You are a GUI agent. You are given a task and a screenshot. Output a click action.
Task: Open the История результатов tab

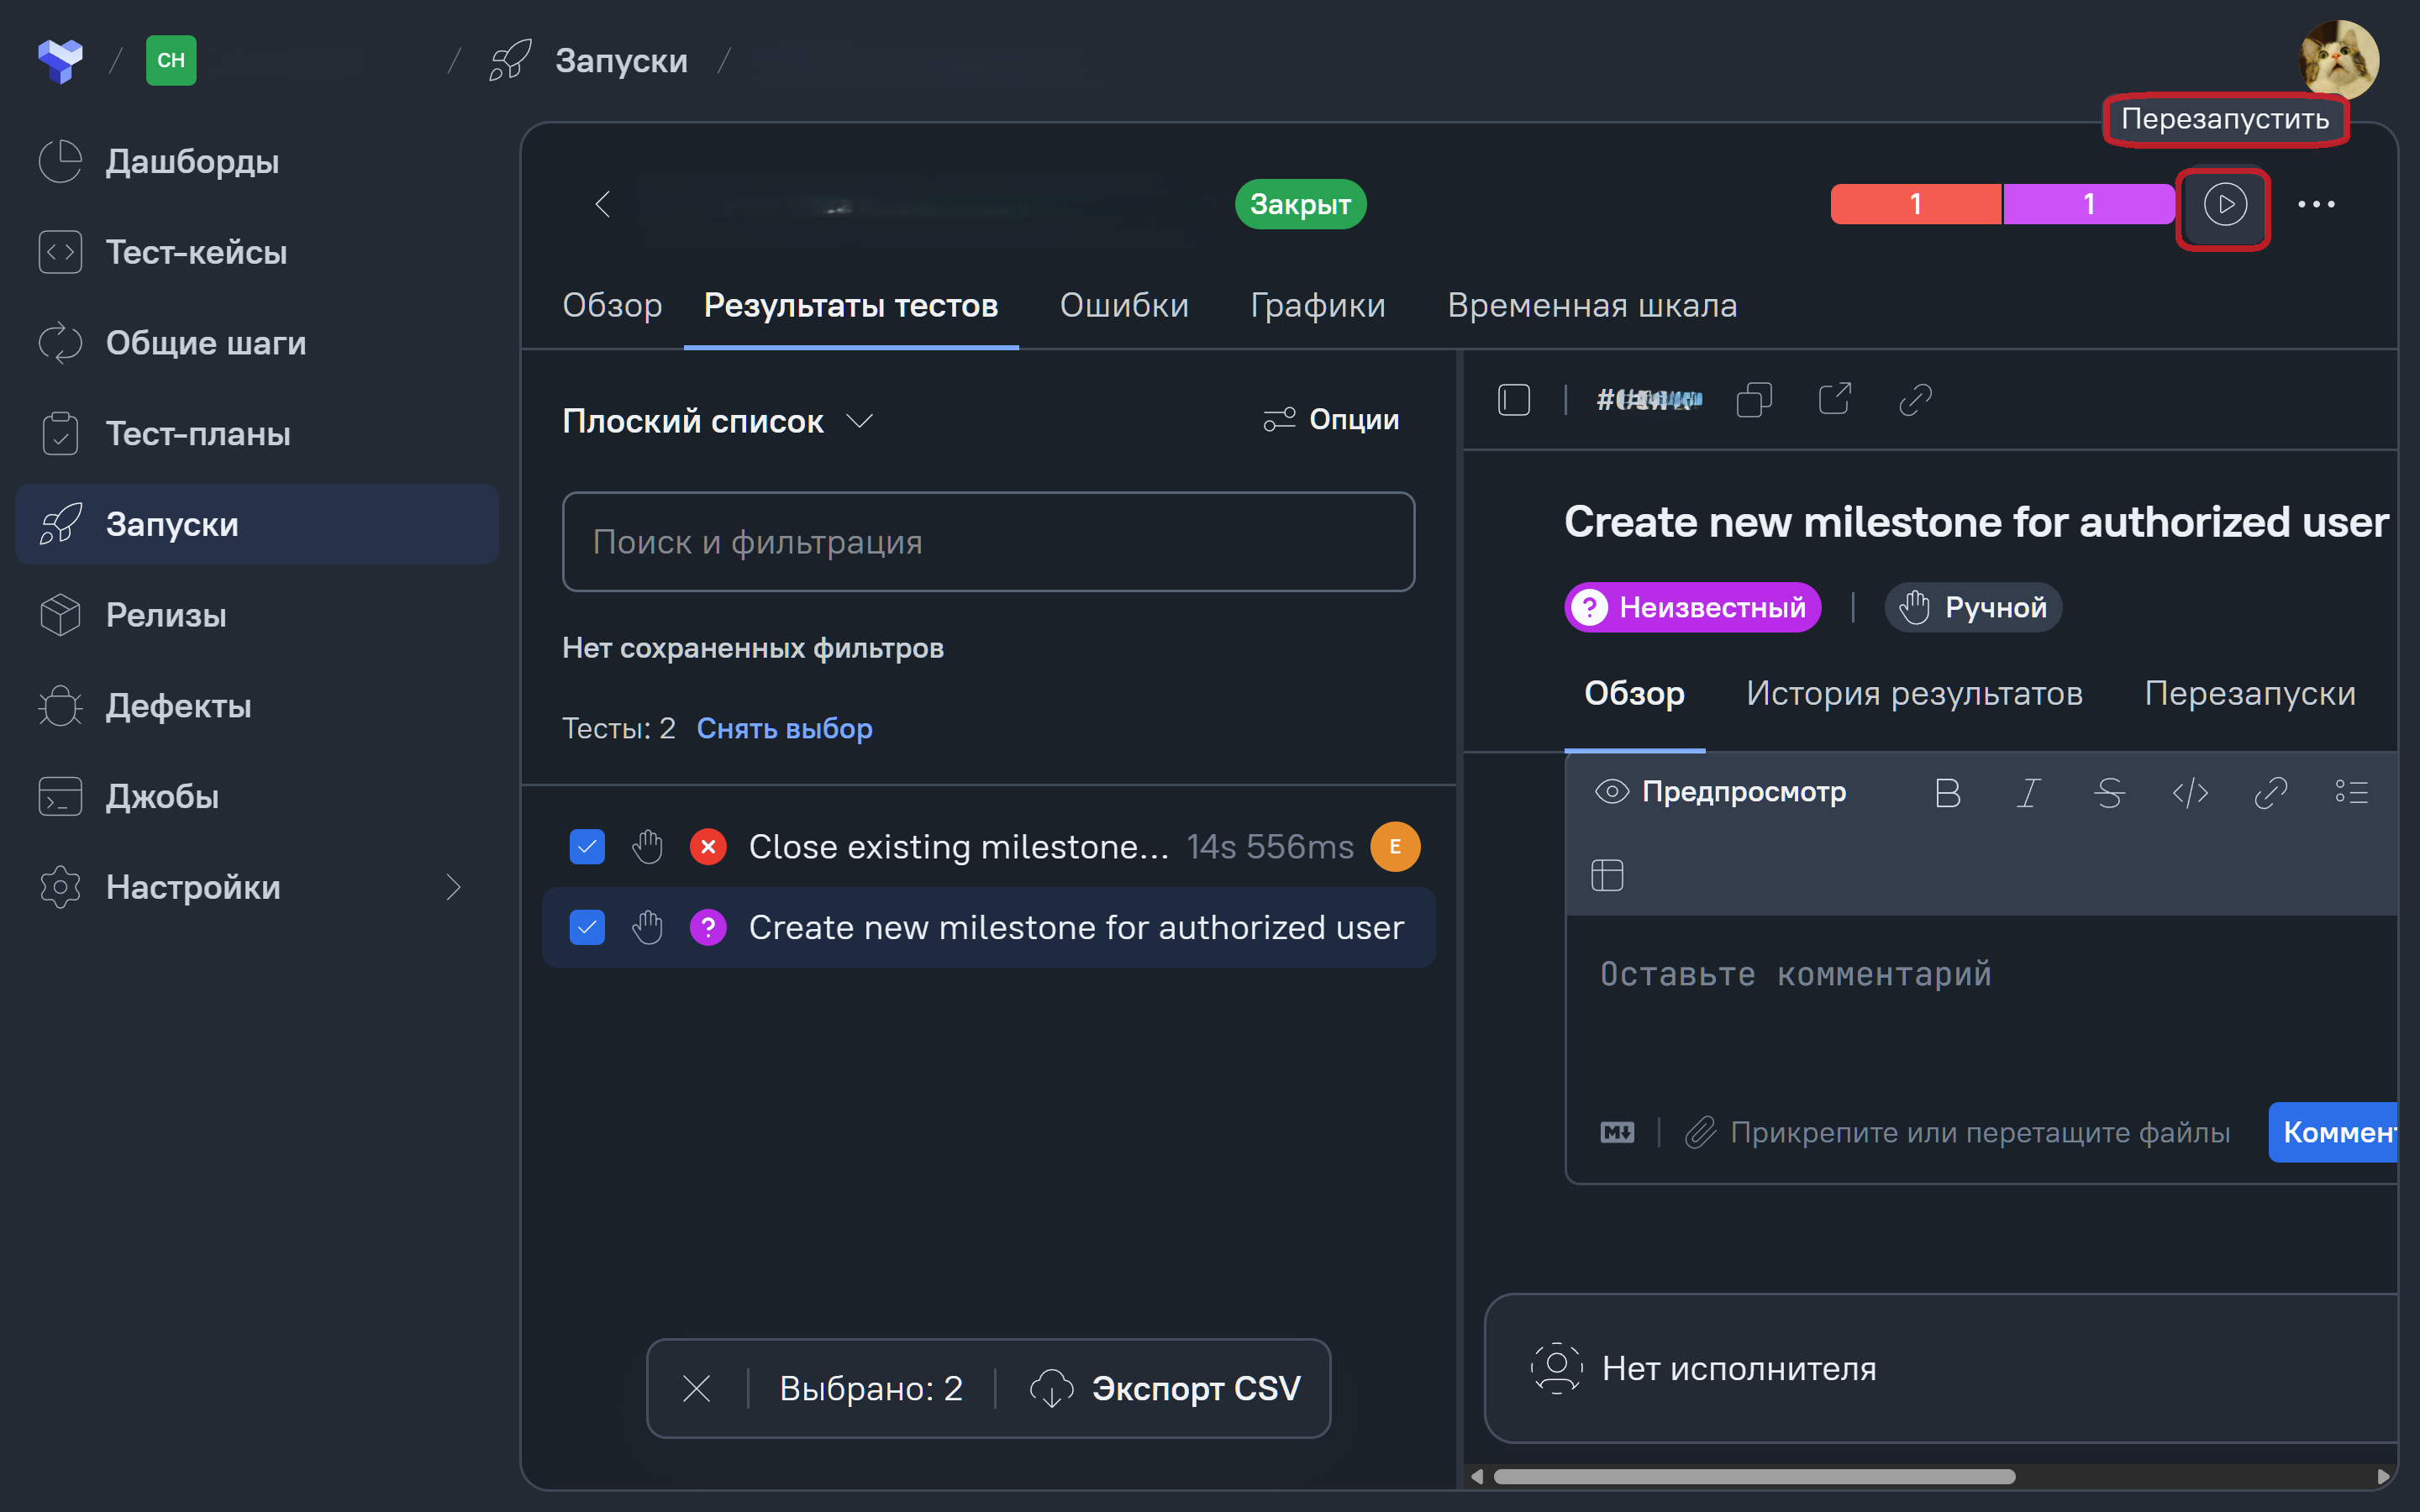[x=1914, y=693]
